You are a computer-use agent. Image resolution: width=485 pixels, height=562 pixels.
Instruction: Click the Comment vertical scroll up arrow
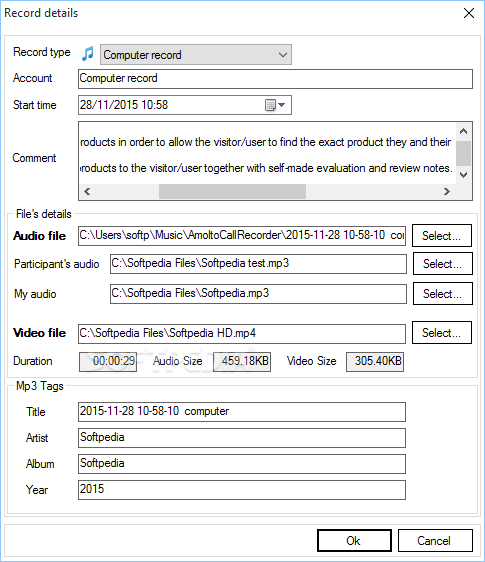pyautogui.click(x=463, y=131)
